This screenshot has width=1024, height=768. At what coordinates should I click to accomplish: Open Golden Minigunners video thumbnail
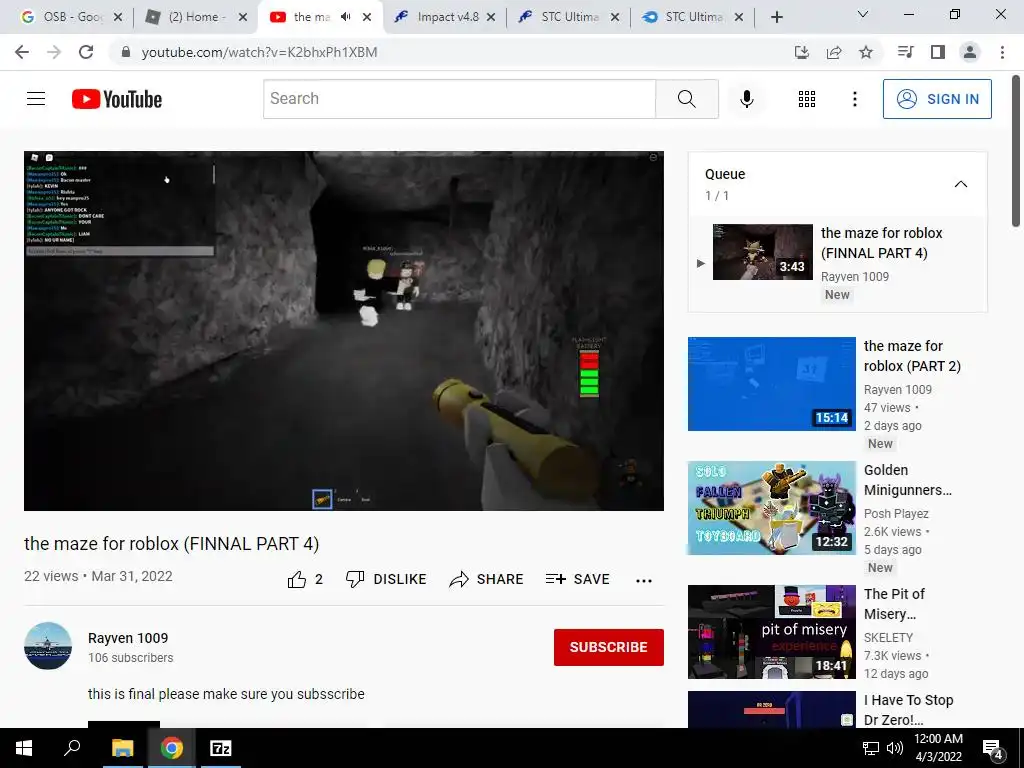tap(771, 508)
